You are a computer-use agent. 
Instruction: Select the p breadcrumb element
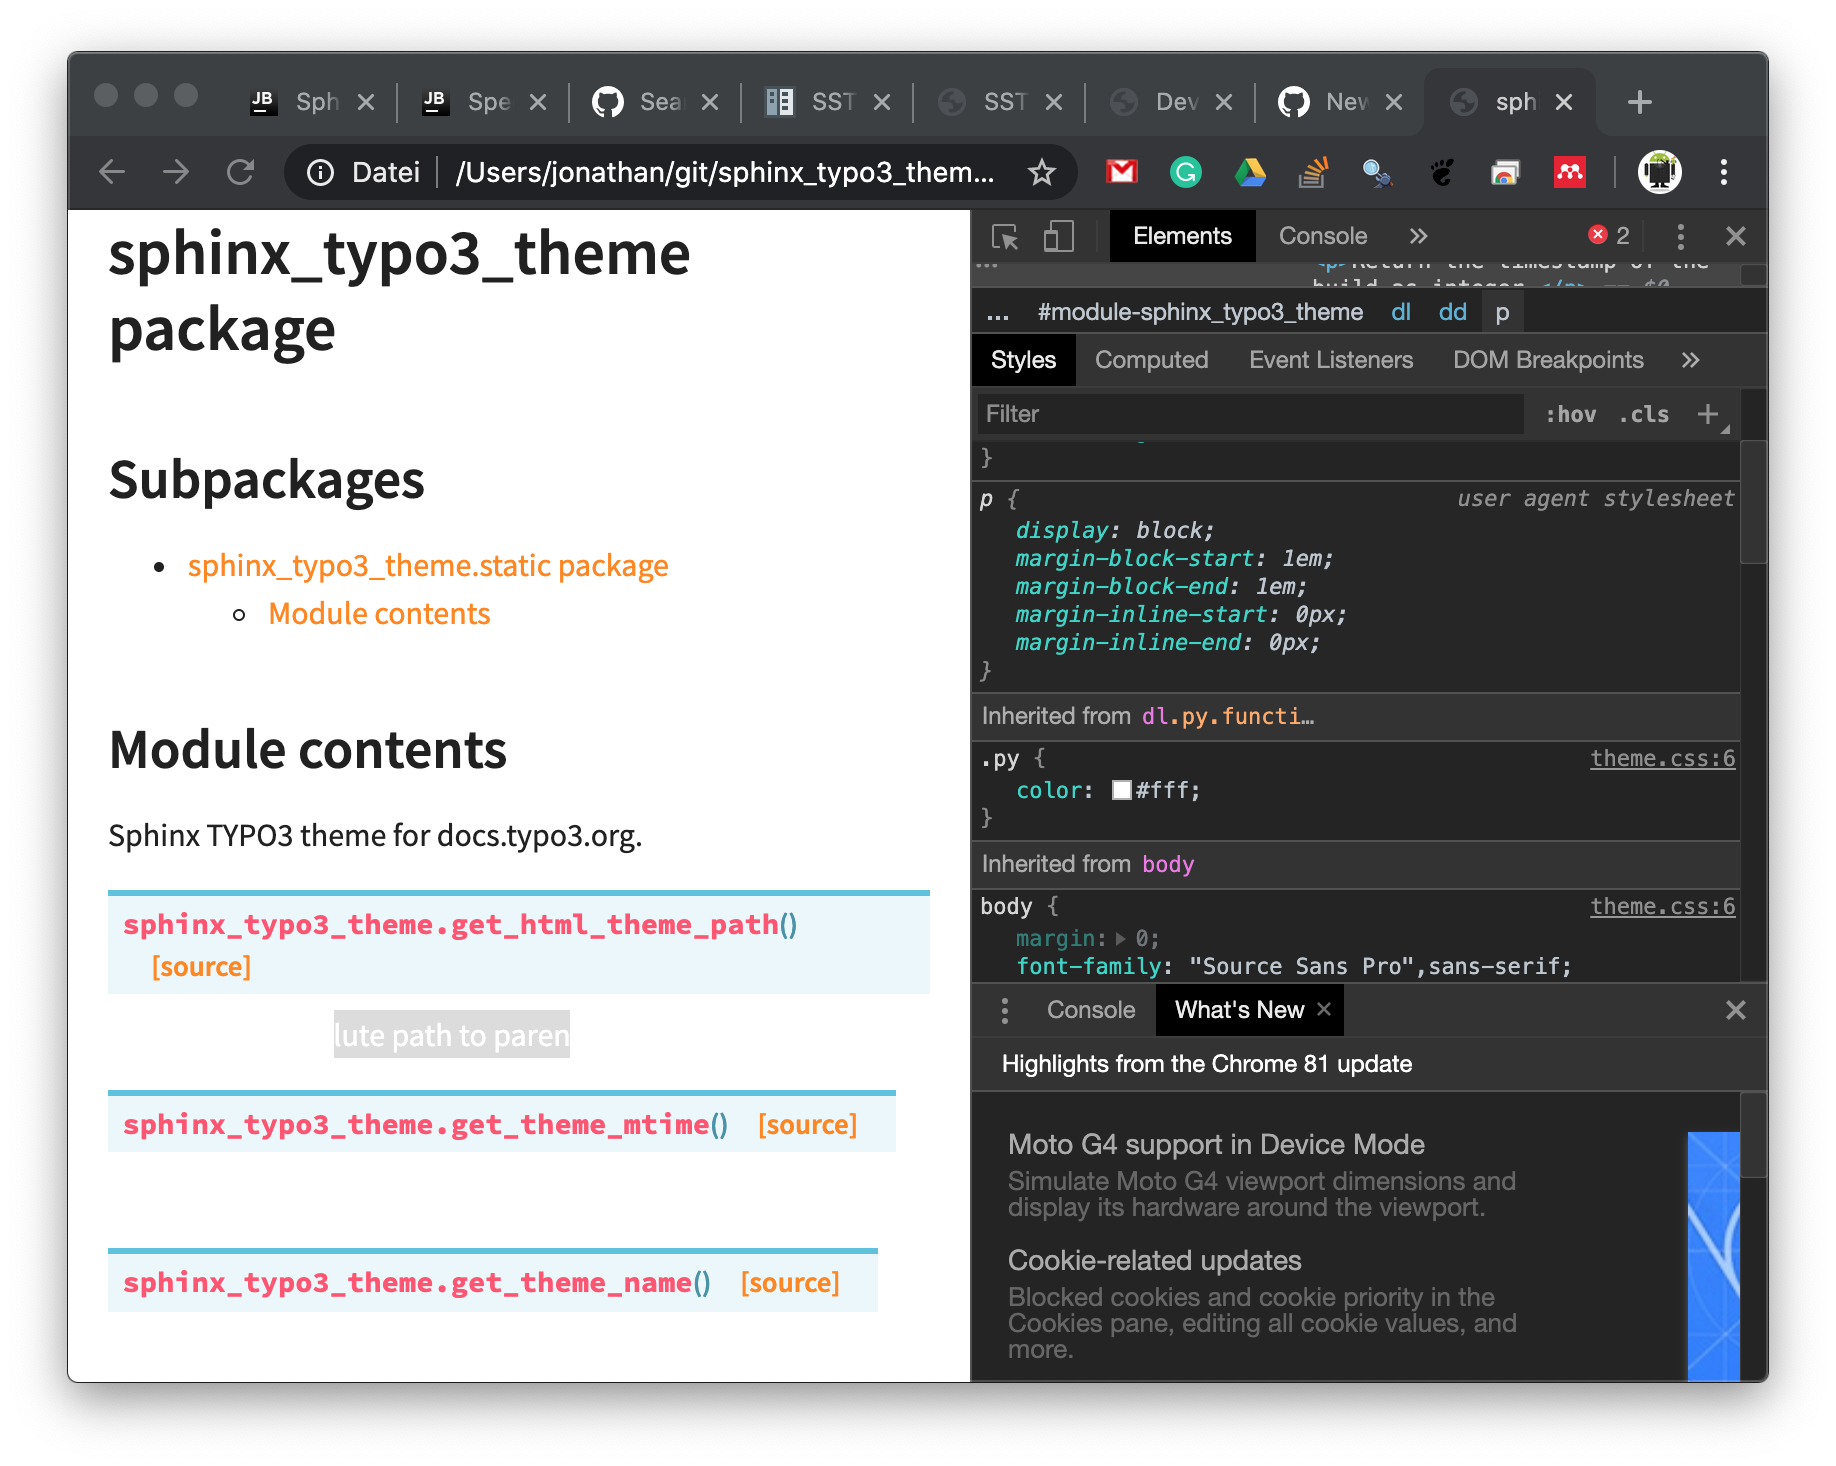(1502, 313)
